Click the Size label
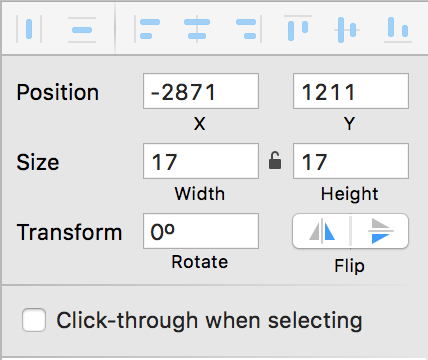Screen dimensions: 428x360 click(38, 162)
